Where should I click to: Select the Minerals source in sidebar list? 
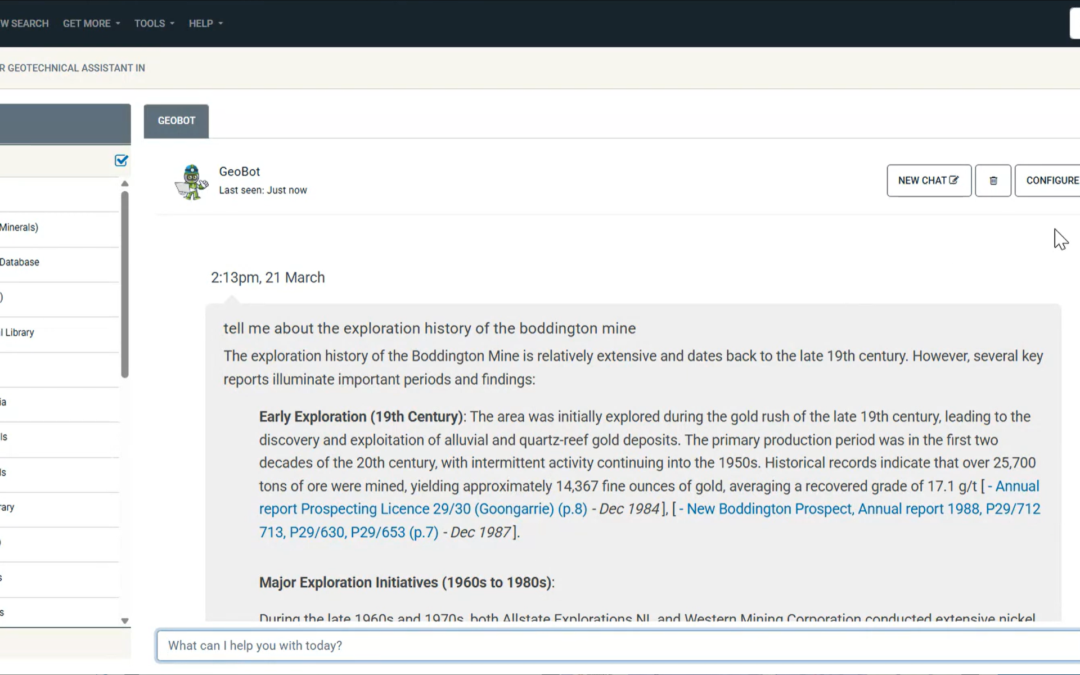pyautogui.click(x=20, y=228)
